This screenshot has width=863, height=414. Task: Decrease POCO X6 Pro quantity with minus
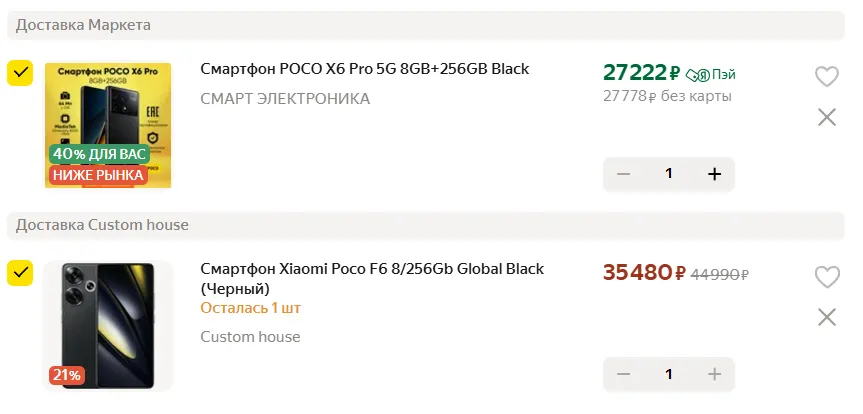624,174
